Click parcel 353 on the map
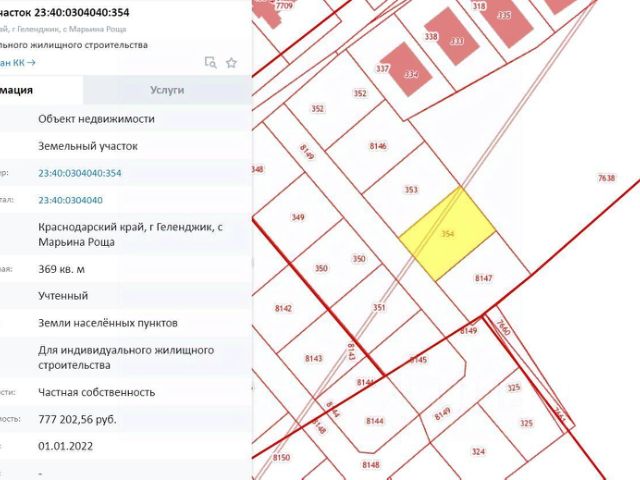 tap(411, 189)
